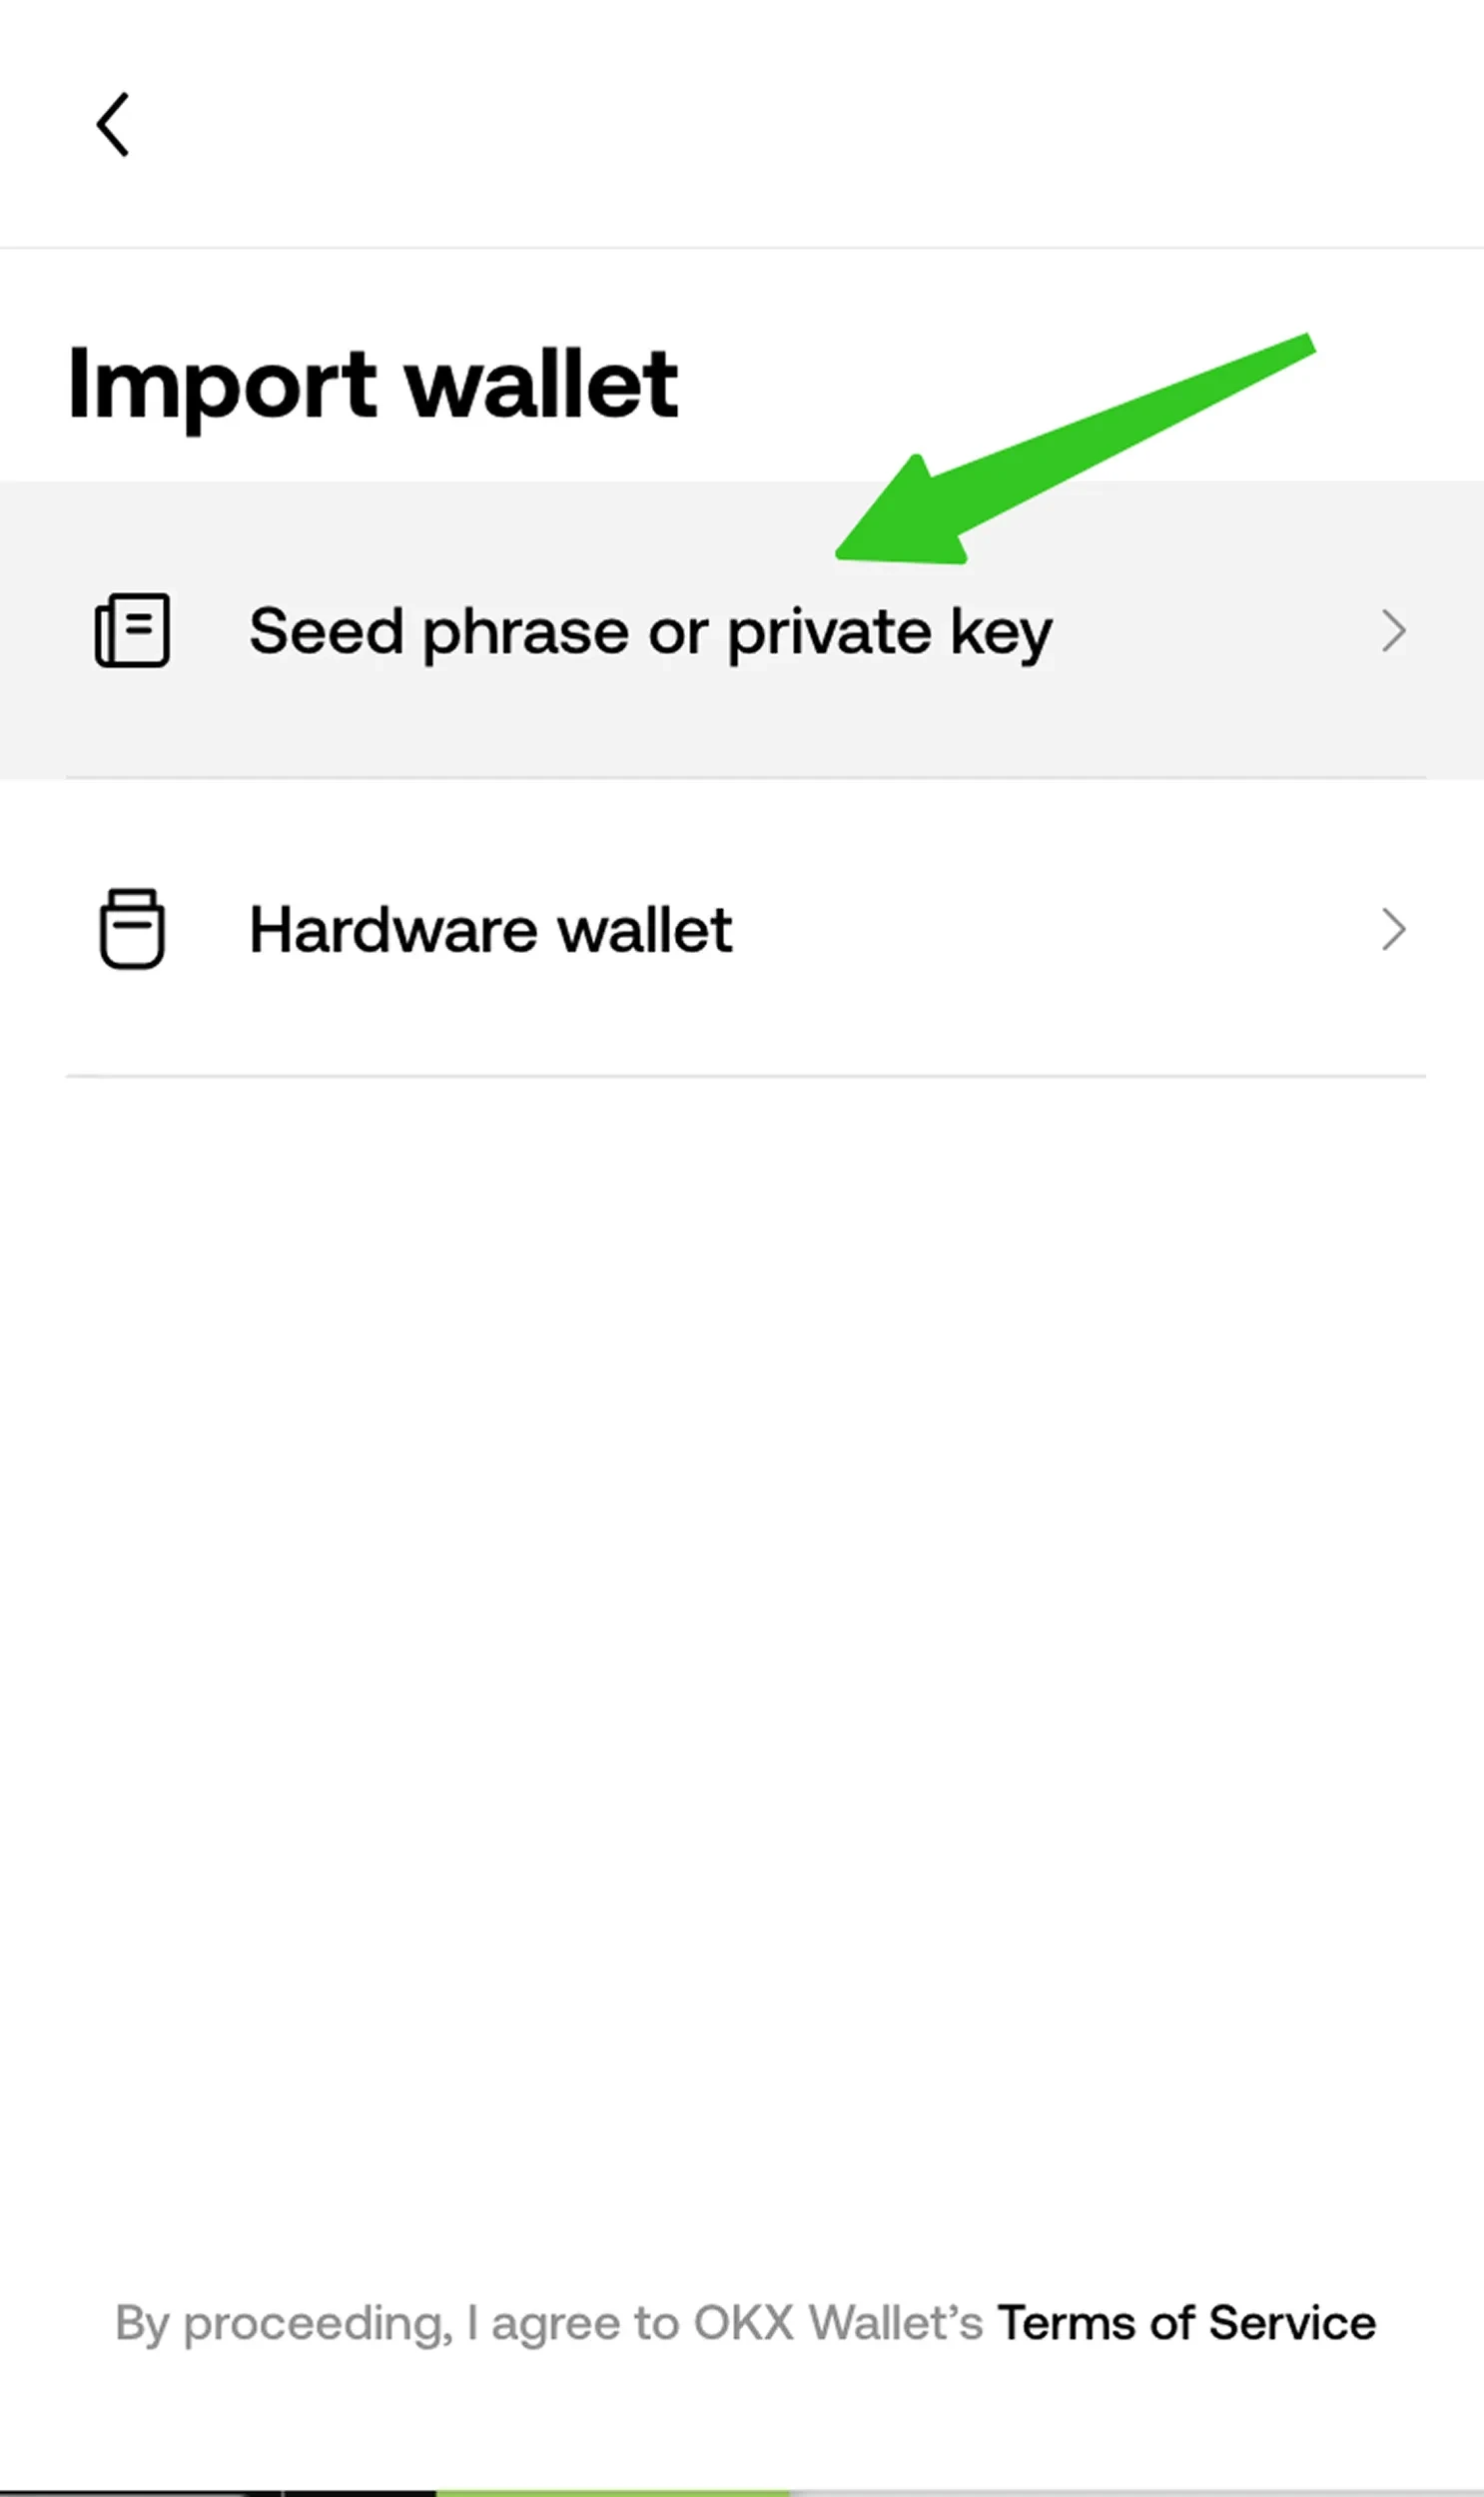Click the seed phrase notebook icon
Screen dimensions: 1484x2497
[132, 630]
